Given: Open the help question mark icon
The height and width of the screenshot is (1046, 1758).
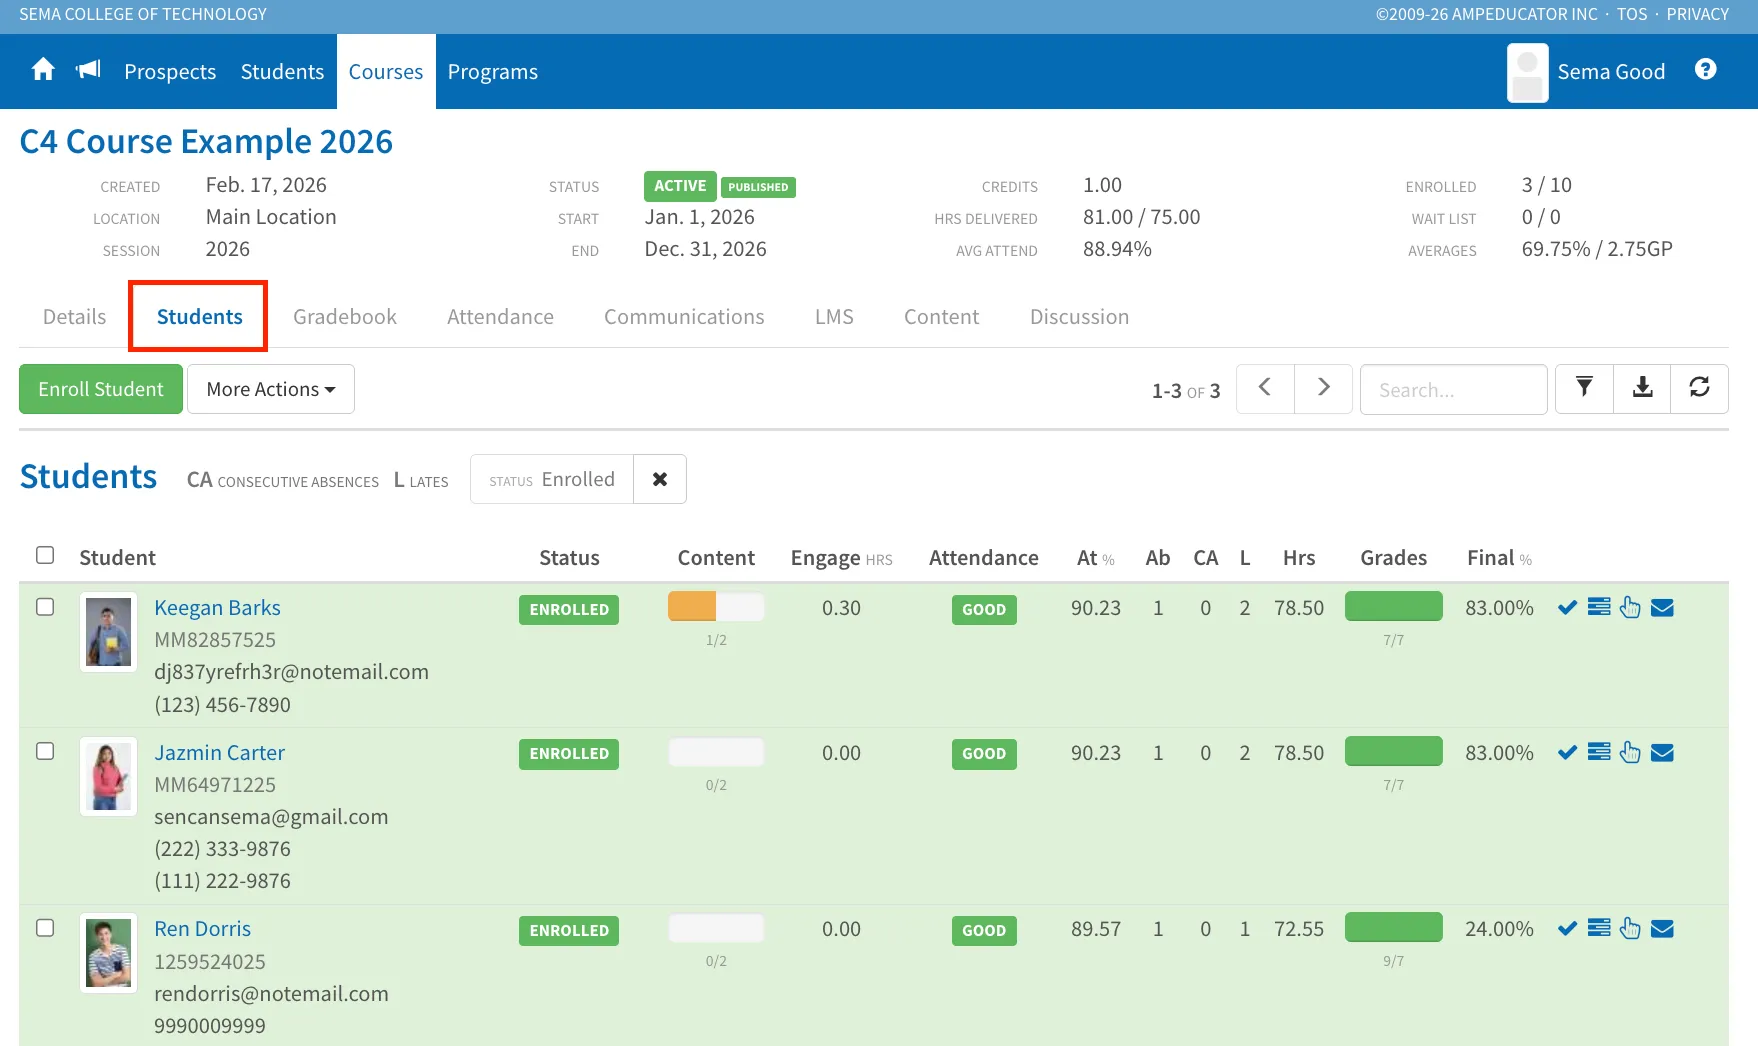Looking at the screenshot, I should [1706, 69].
